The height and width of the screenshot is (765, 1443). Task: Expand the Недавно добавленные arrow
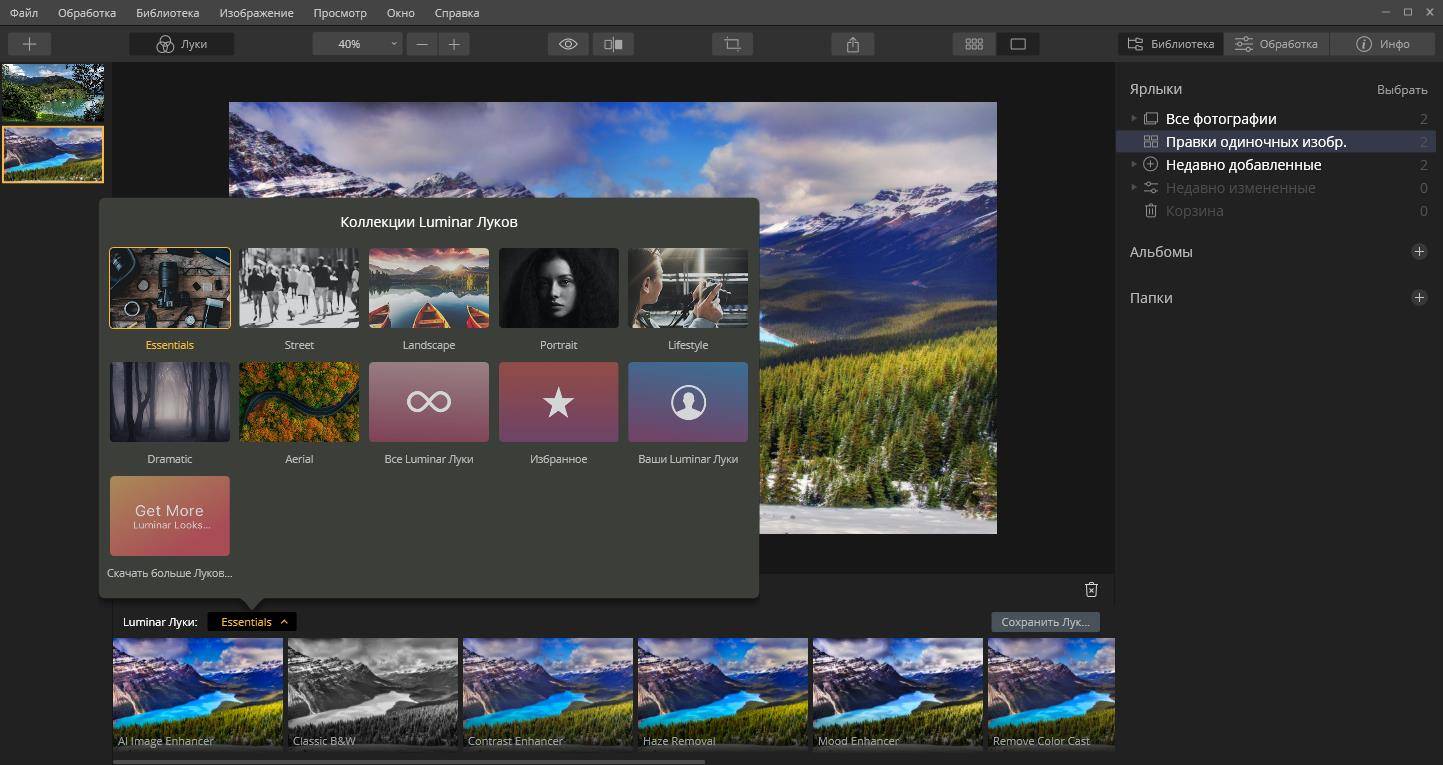click(x=1134, y=165)
